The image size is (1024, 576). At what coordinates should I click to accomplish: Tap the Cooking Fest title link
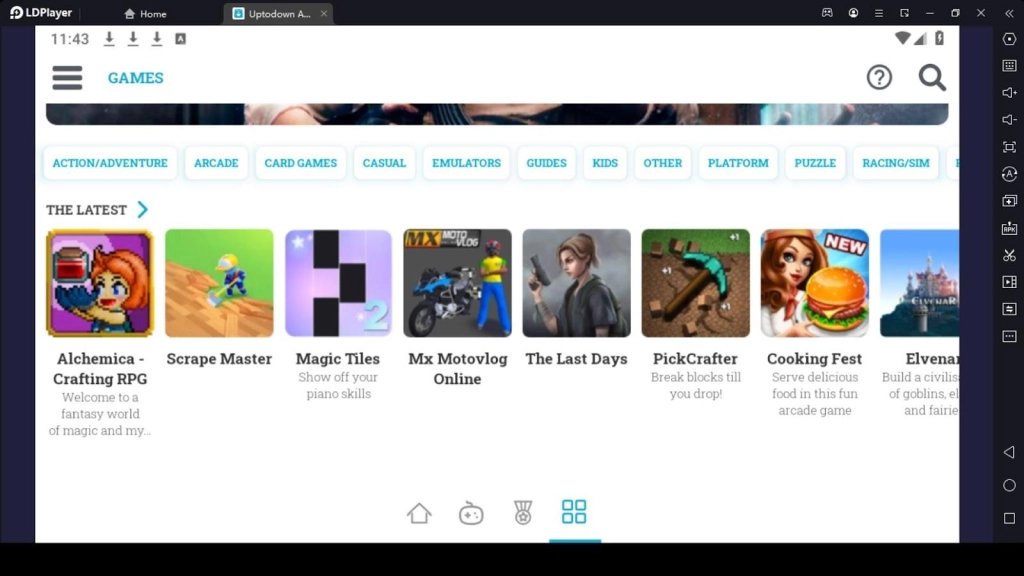tap(814, 359)
